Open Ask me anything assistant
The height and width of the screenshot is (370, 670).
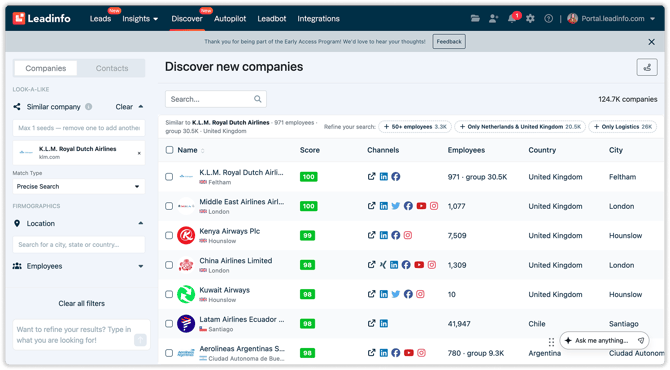604,341
